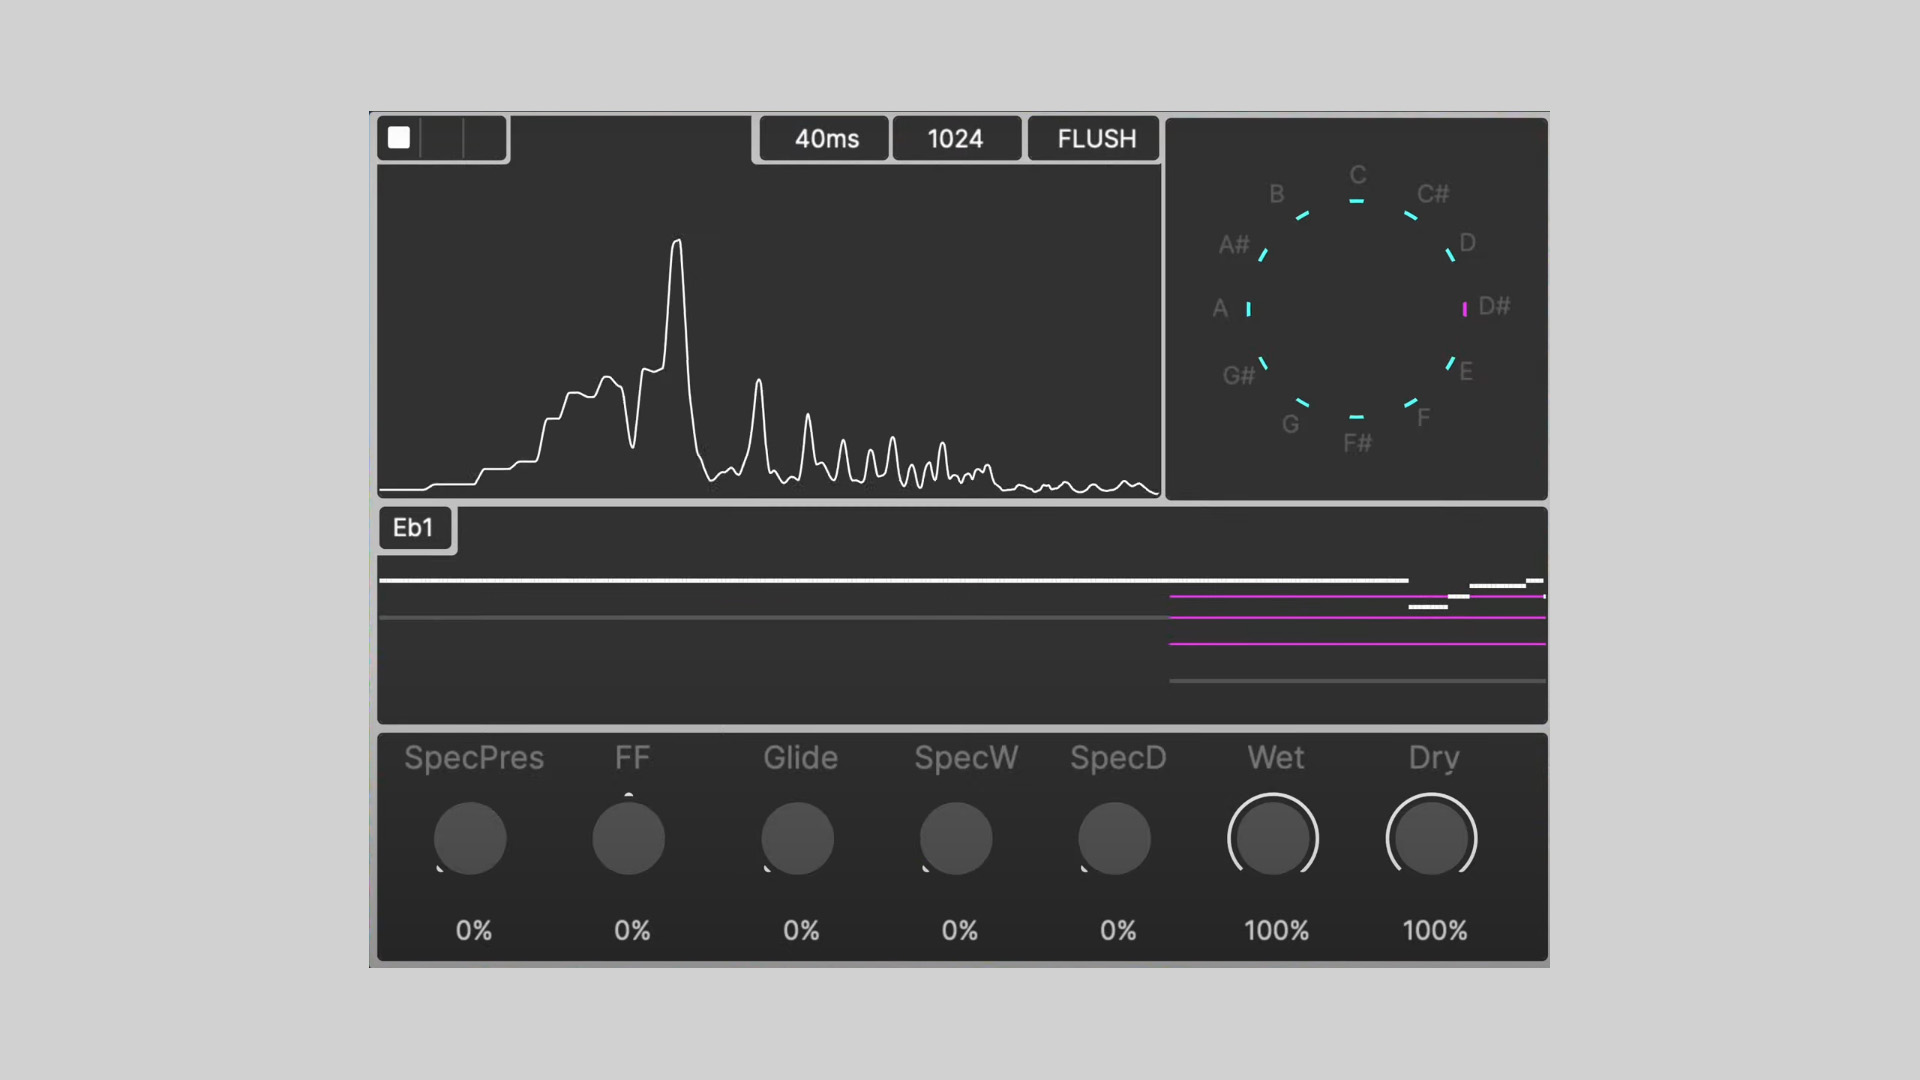1920x1080 pixels.
Task: Click the SpecW 0% value field
Action: coord(959,930)
